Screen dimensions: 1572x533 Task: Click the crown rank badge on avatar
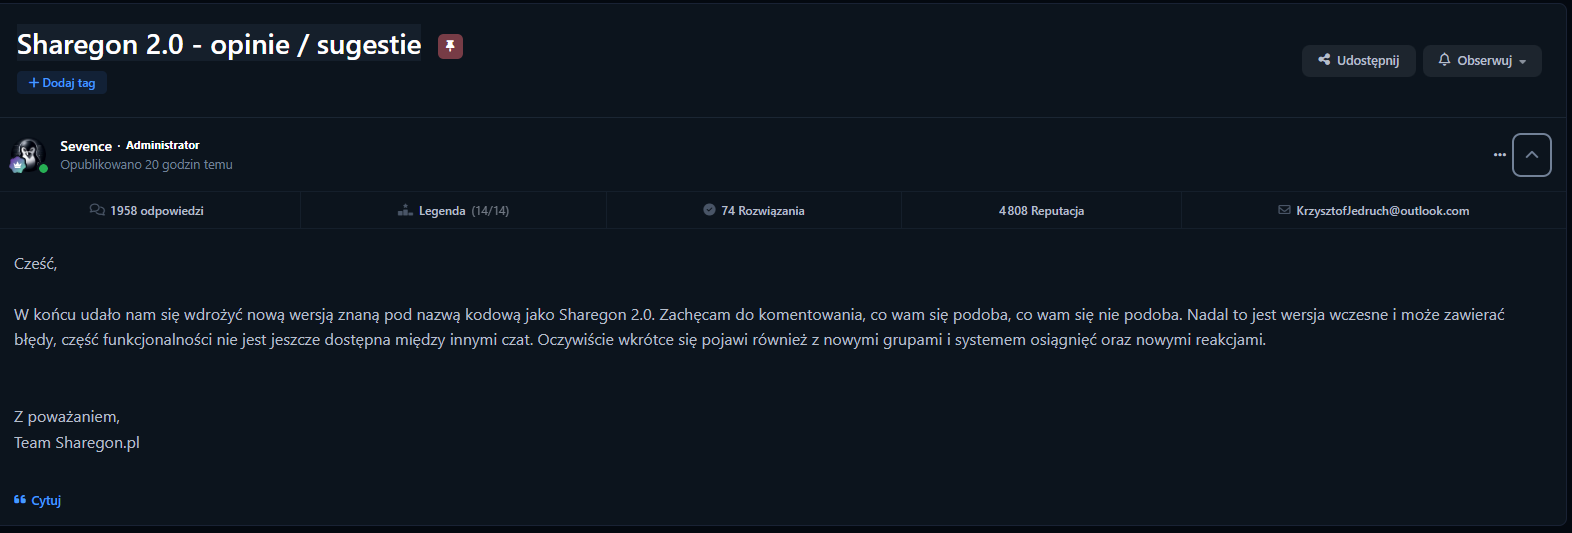pyautogui.click(x=18, y=165)
